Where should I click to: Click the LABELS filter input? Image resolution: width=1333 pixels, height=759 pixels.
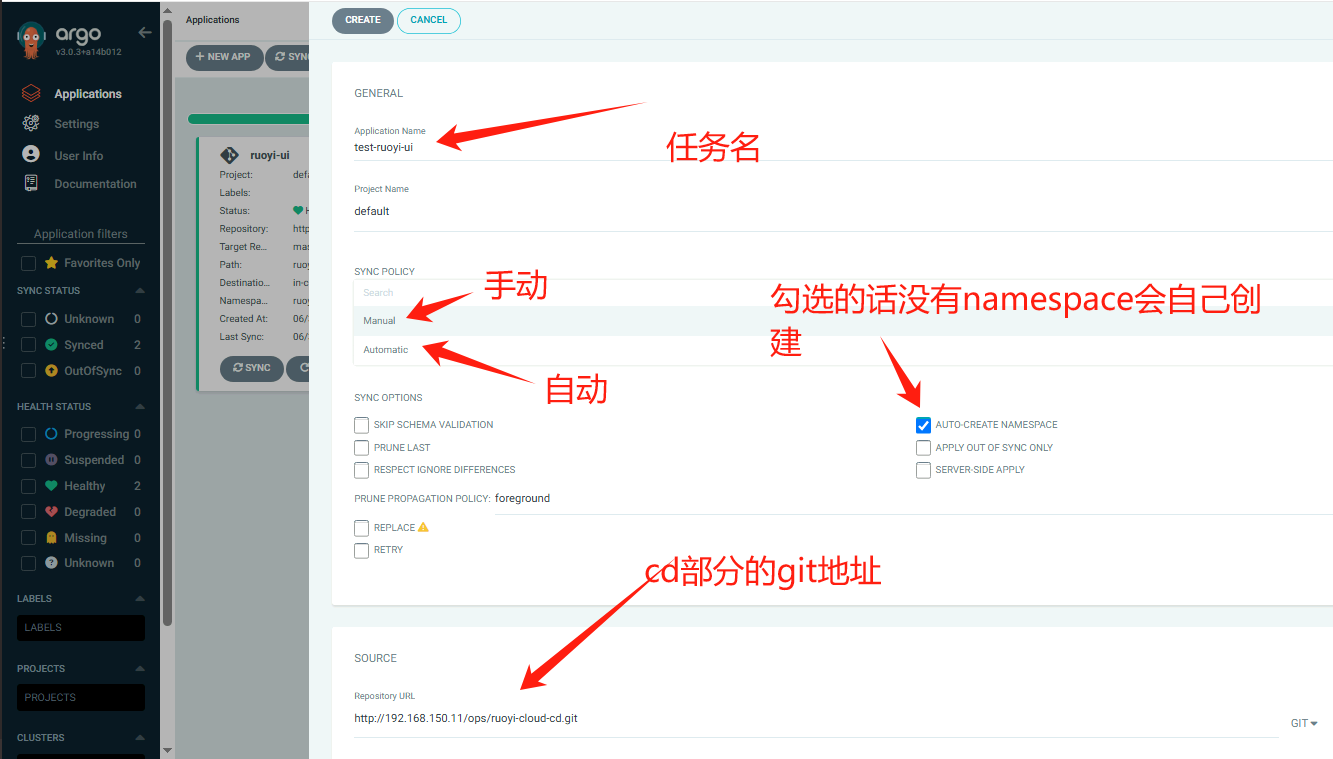click(x=81, y=628)
